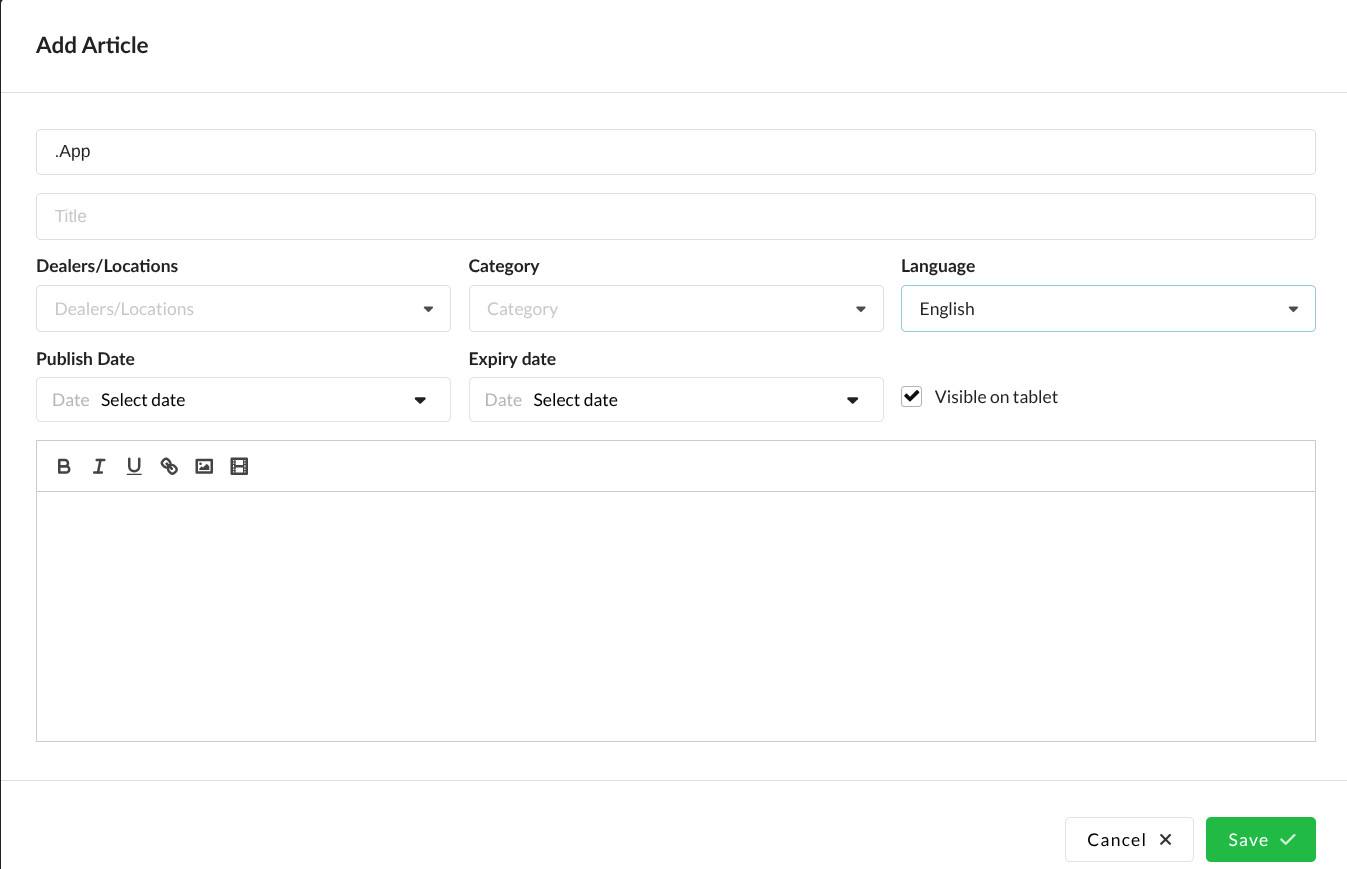Open the Dealers/Locations dropdown
The width and height of the screenshot is (1347, 869).
(243, 309)
